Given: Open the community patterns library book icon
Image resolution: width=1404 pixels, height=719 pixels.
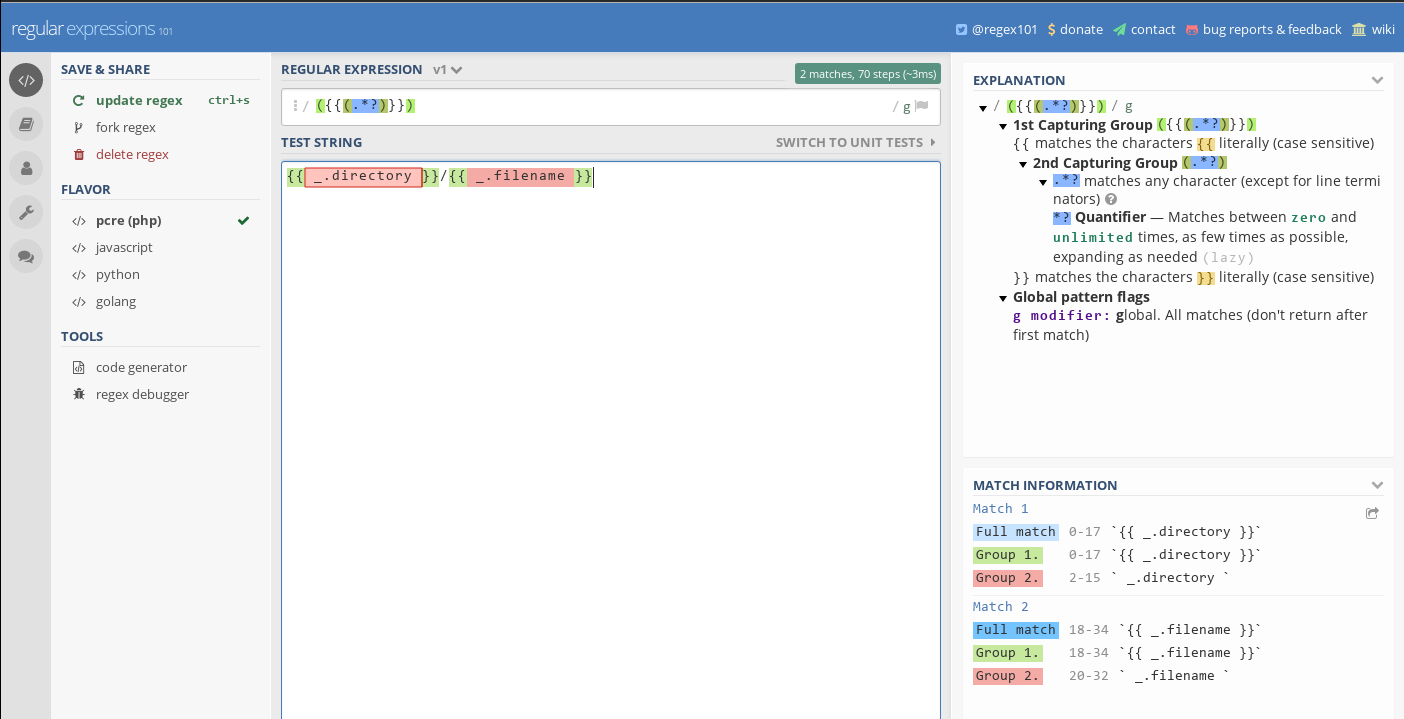Looking at the screenshot, I should (x=24, y=124).
